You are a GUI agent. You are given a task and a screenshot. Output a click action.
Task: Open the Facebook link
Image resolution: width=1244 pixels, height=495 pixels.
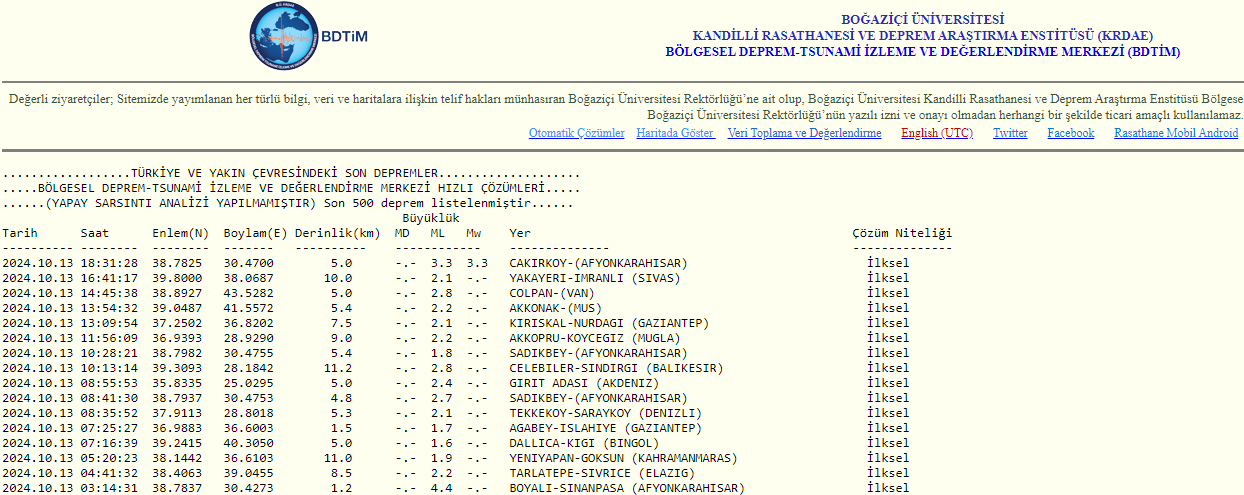pyautogui.click(x=1070, y=133)
